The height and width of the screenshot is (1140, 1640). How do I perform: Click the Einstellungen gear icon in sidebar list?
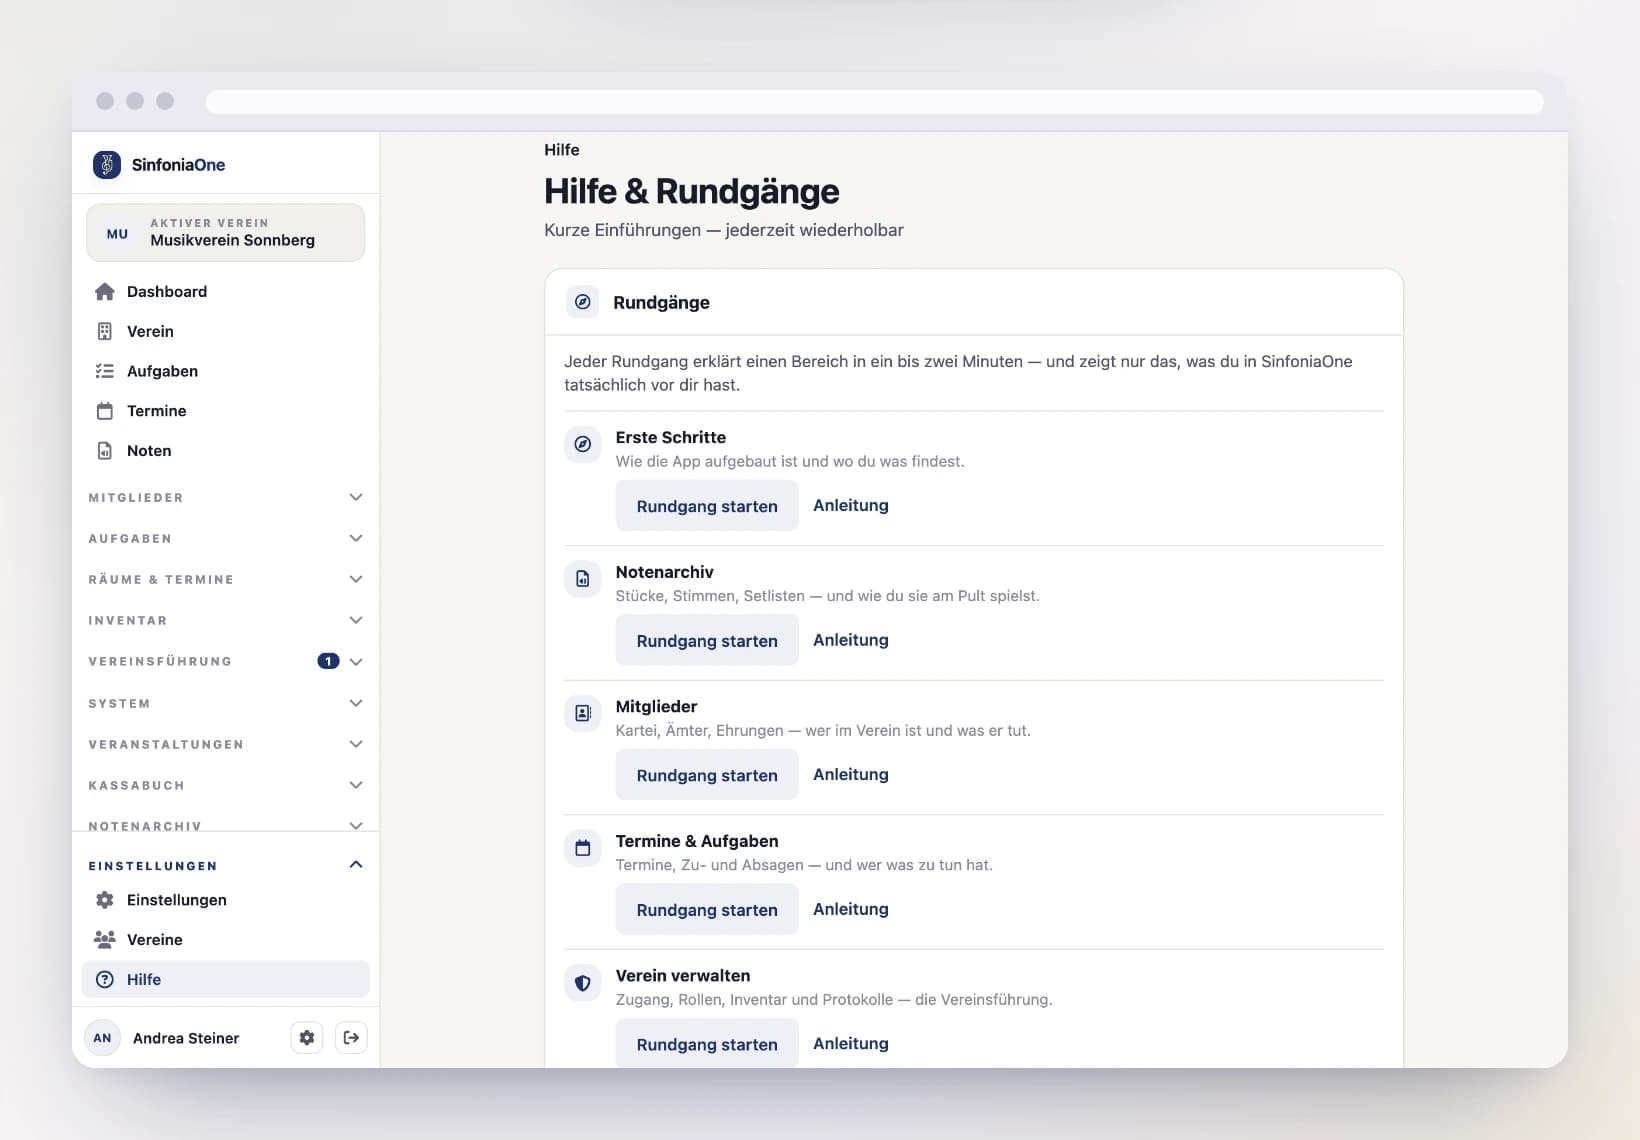[105, 900]
